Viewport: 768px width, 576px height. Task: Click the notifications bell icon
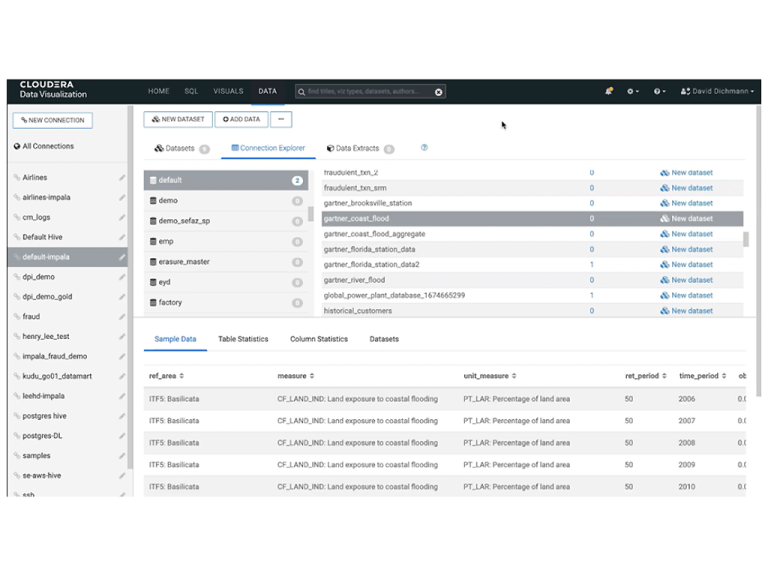coord(608,91)
